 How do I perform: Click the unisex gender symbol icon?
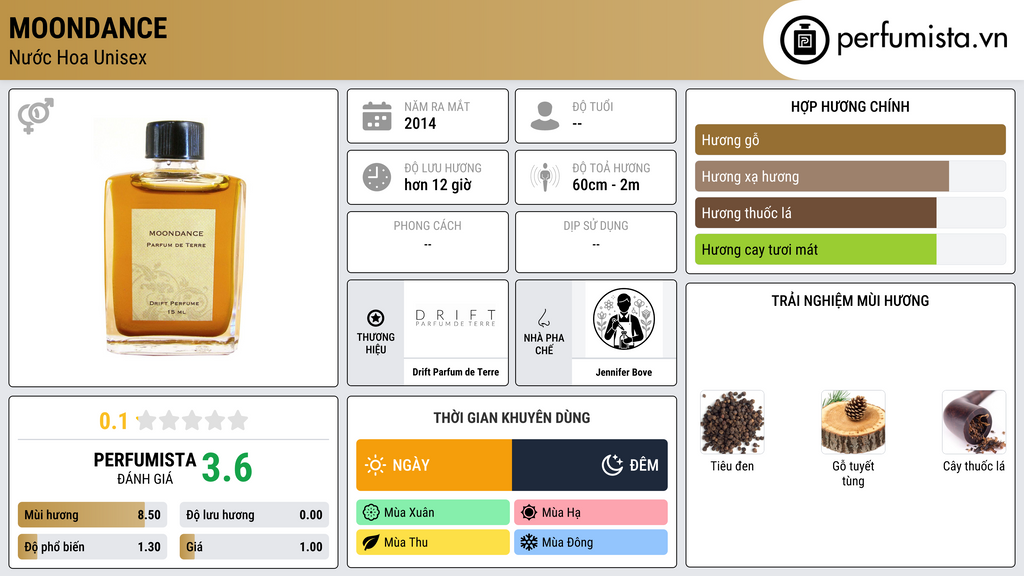pos(35,116)
